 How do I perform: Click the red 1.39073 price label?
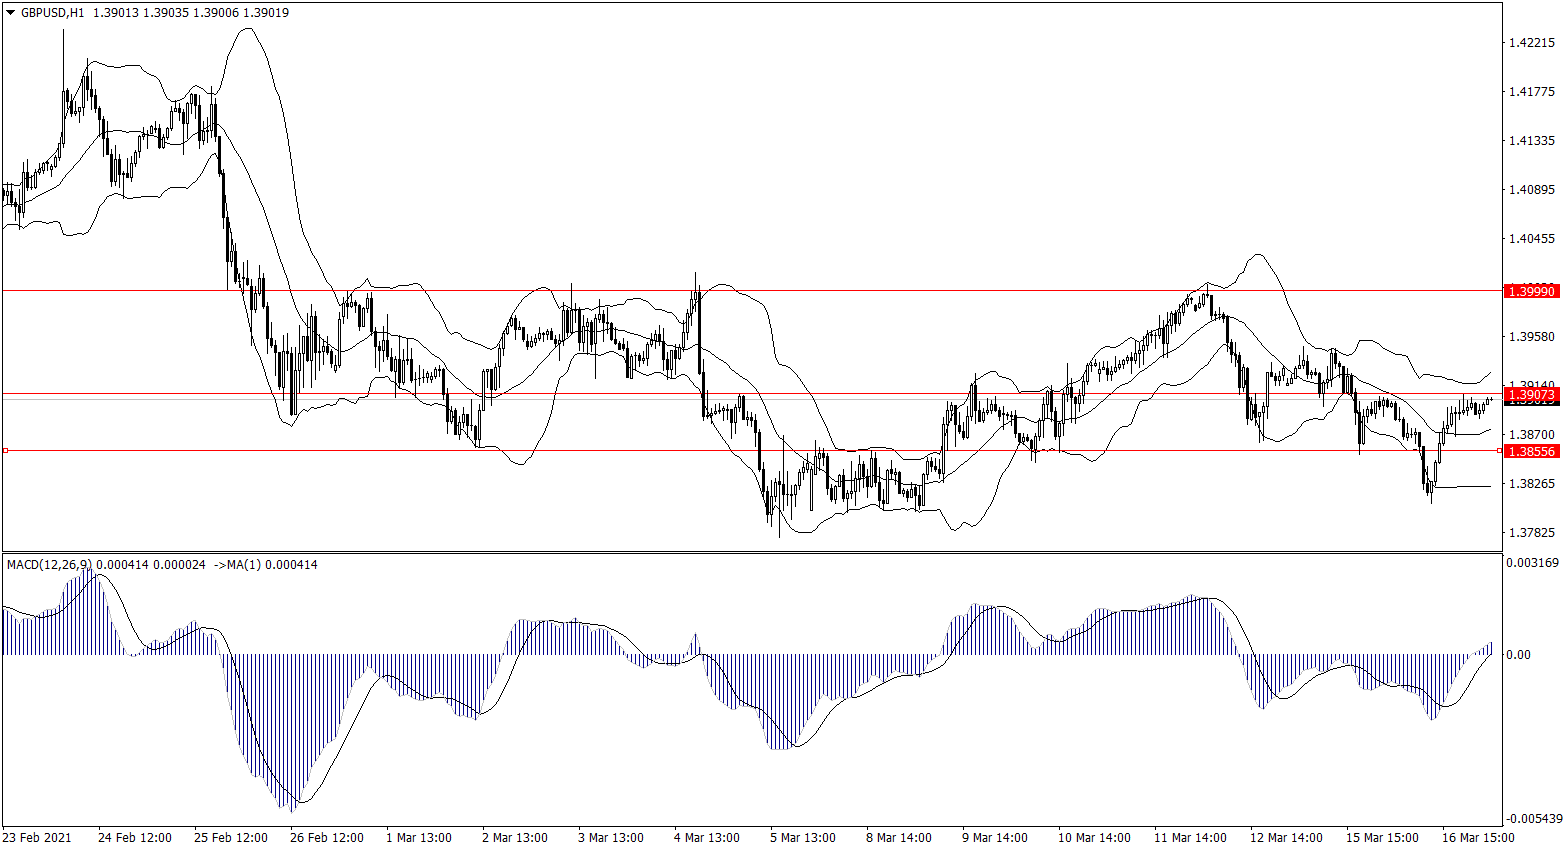coord(1531,396)
